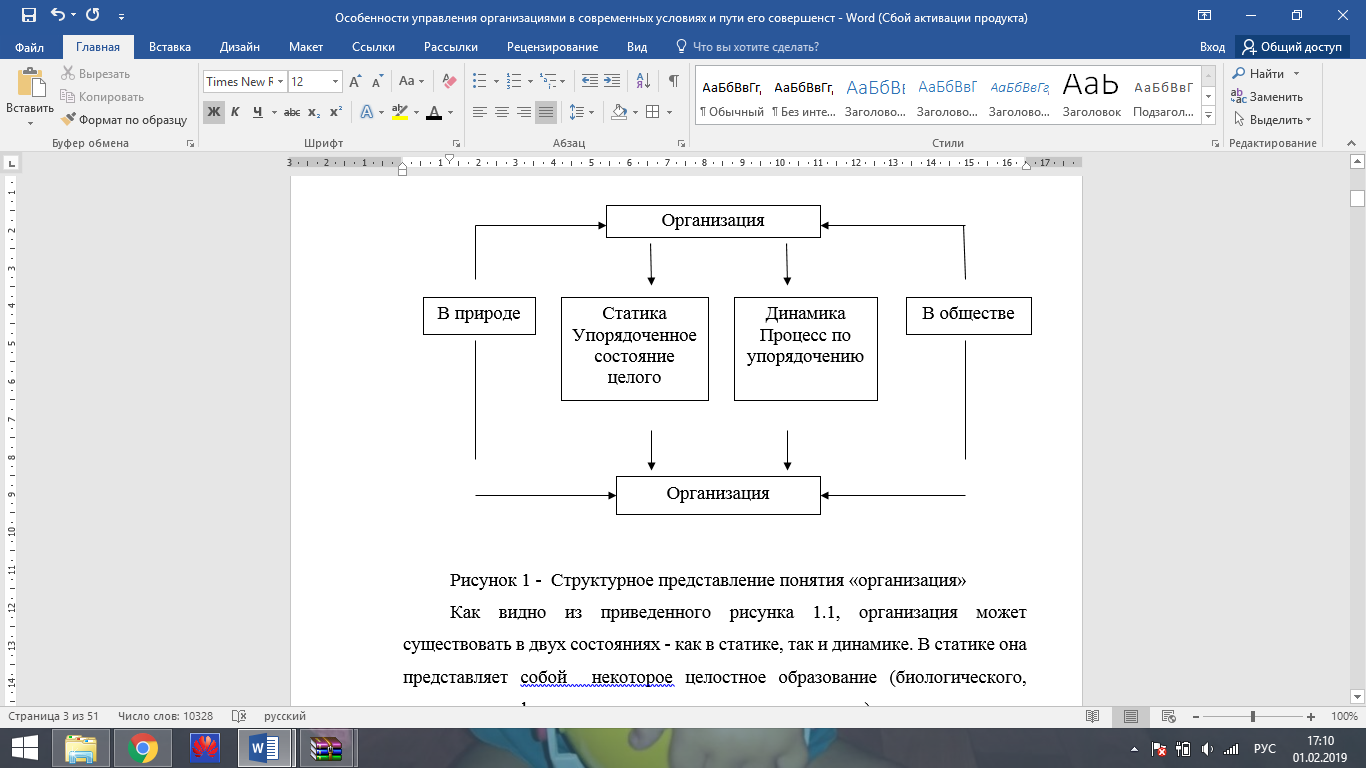Undo the last action
Screen dimensions: 1366x768
coord(57,17)
